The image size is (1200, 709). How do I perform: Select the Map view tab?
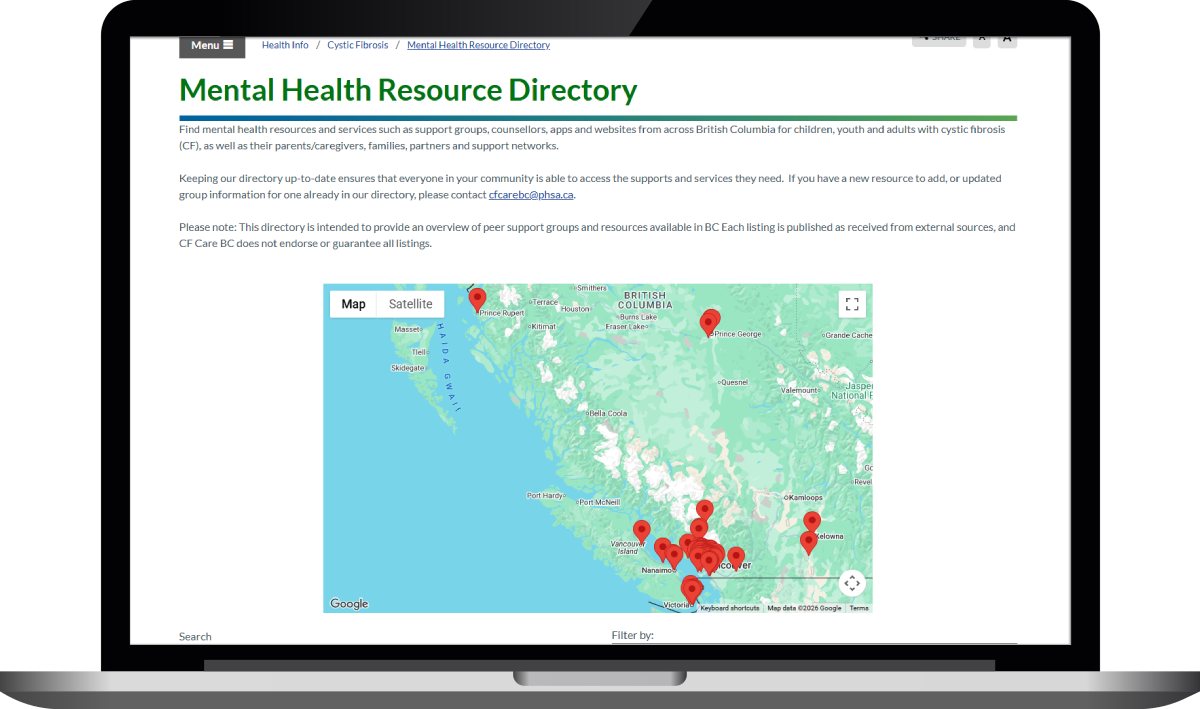pos(353,304)
